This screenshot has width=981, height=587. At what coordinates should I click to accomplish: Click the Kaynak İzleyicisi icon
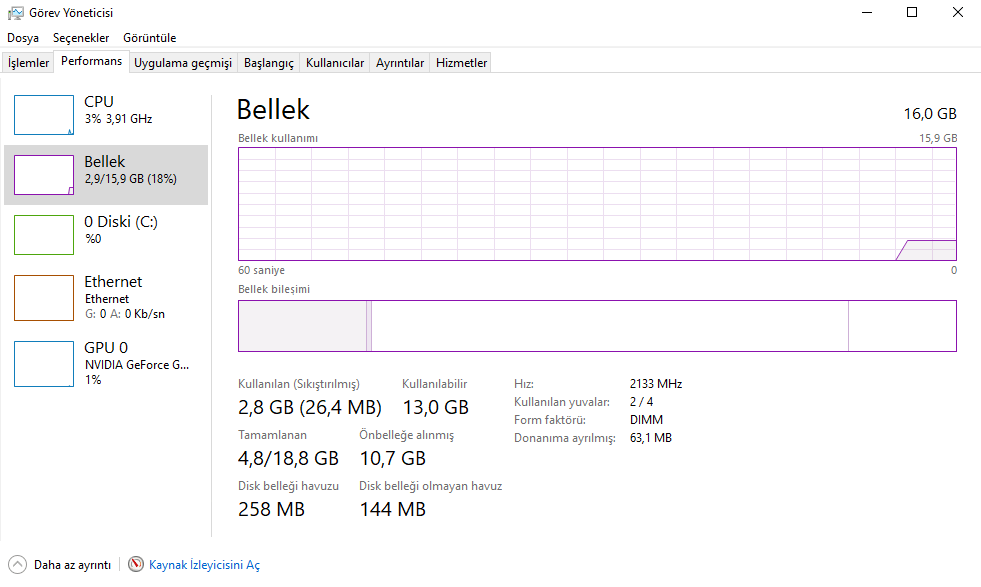coord(136,565)
